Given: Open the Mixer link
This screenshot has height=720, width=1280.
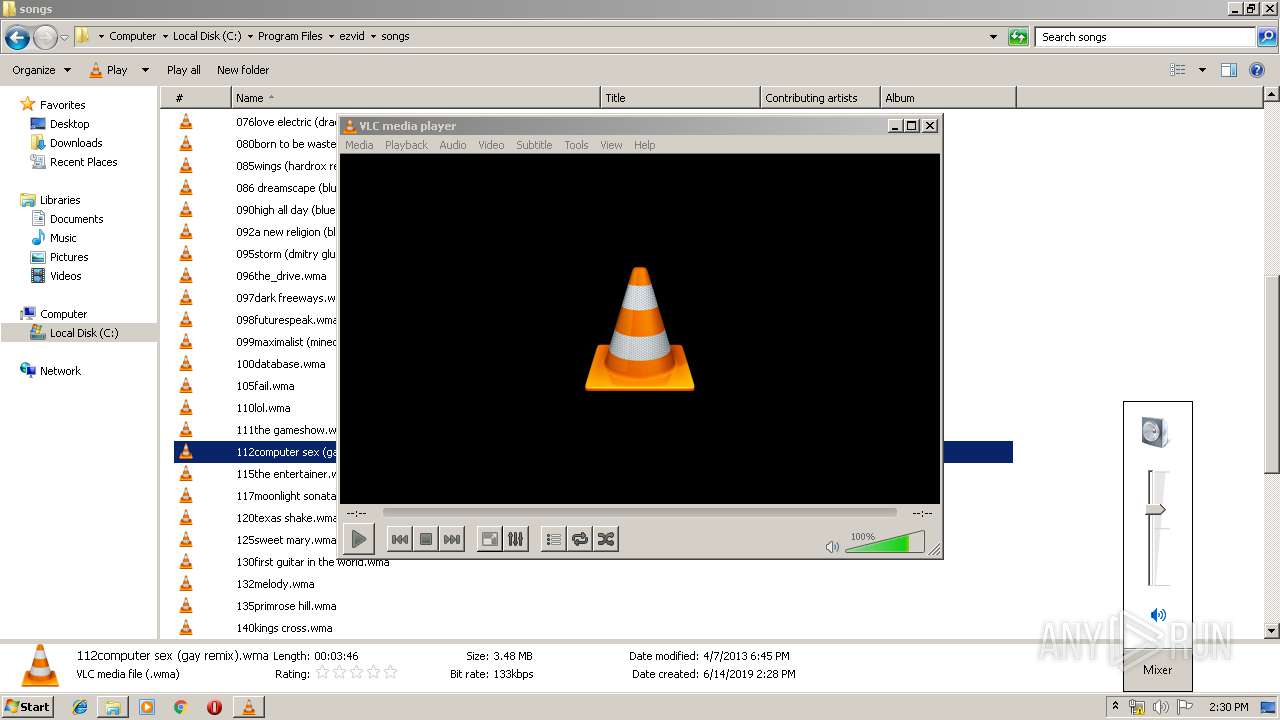Looking at the screenshot, I should coord(1157,670).
